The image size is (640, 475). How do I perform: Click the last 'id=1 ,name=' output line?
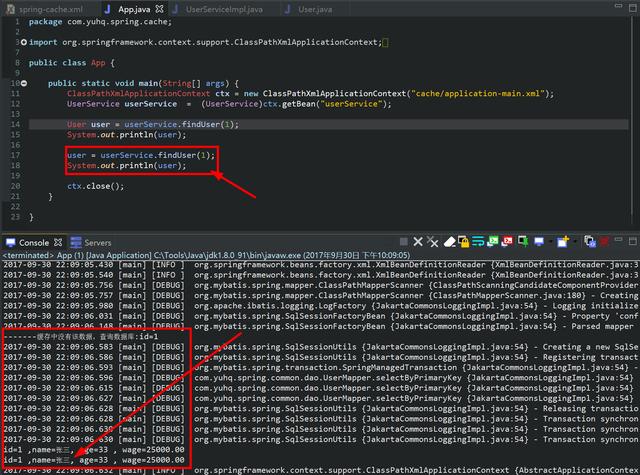(x=94, y=460)
